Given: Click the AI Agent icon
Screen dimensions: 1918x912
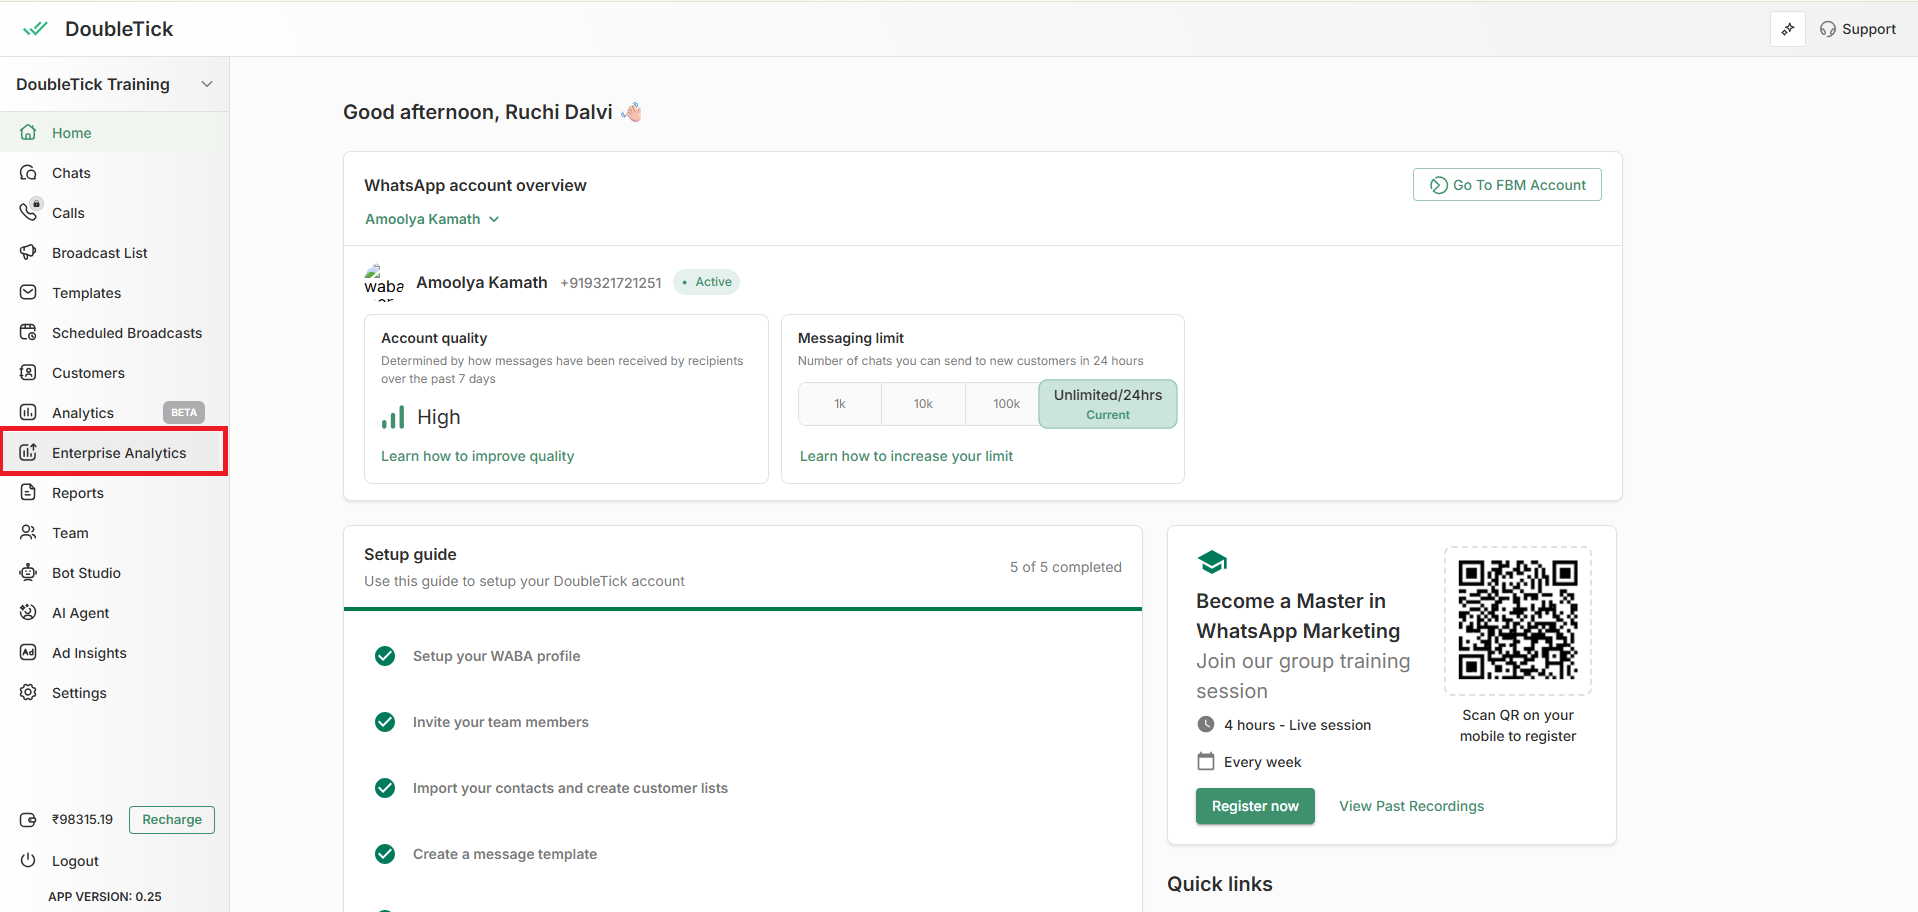Looking at the screenshot, I should click(x=28, y=613).
